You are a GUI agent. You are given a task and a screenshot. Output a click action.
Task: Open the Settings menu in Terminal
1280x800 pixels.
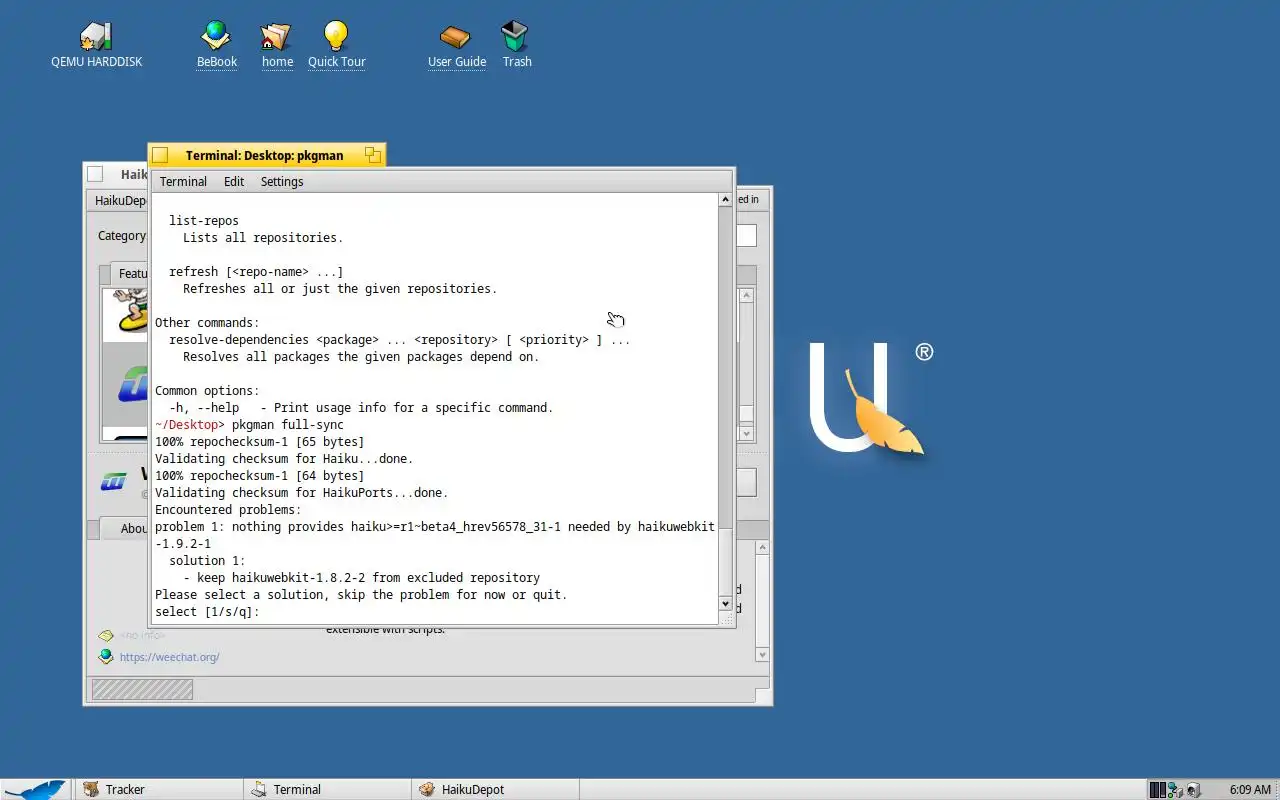282,181
